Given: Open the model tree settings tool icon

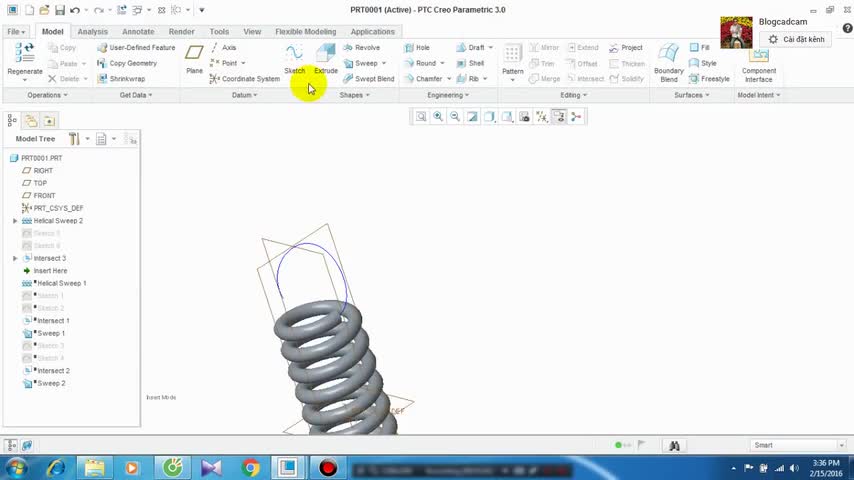Looking at the screenshot, I should [74, 139].
